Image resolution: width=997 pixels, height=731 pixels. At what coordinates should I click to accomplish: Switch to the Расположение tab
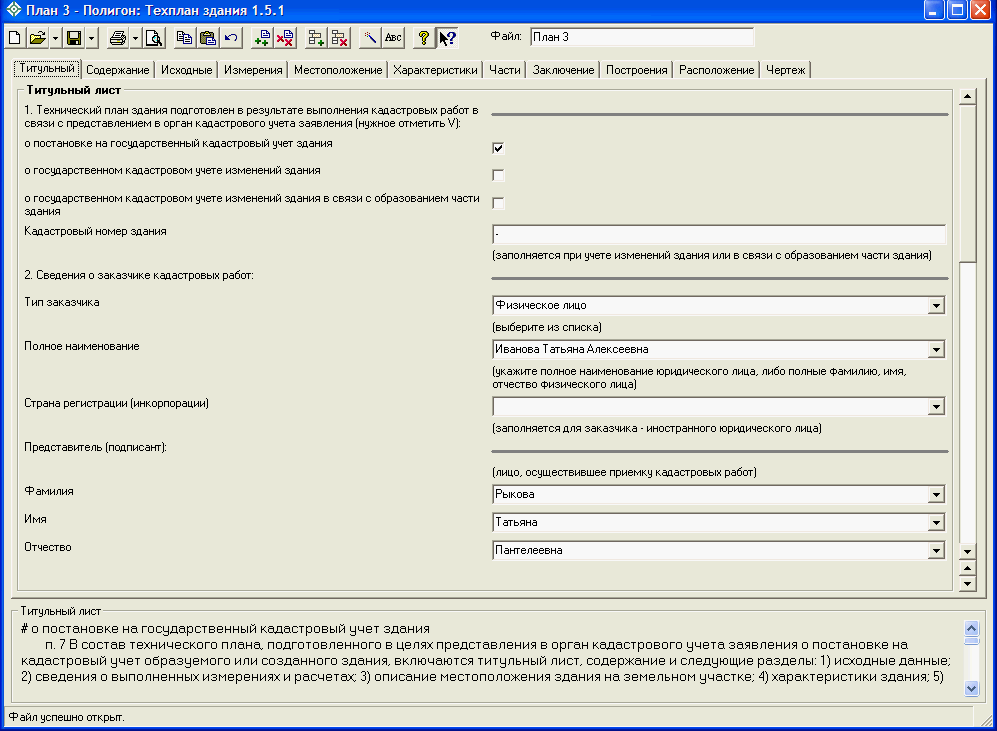(x=717, y=70)
